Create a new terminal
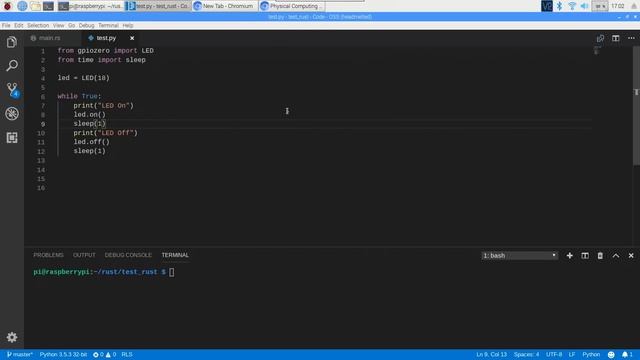 click(x=569, y=256)
